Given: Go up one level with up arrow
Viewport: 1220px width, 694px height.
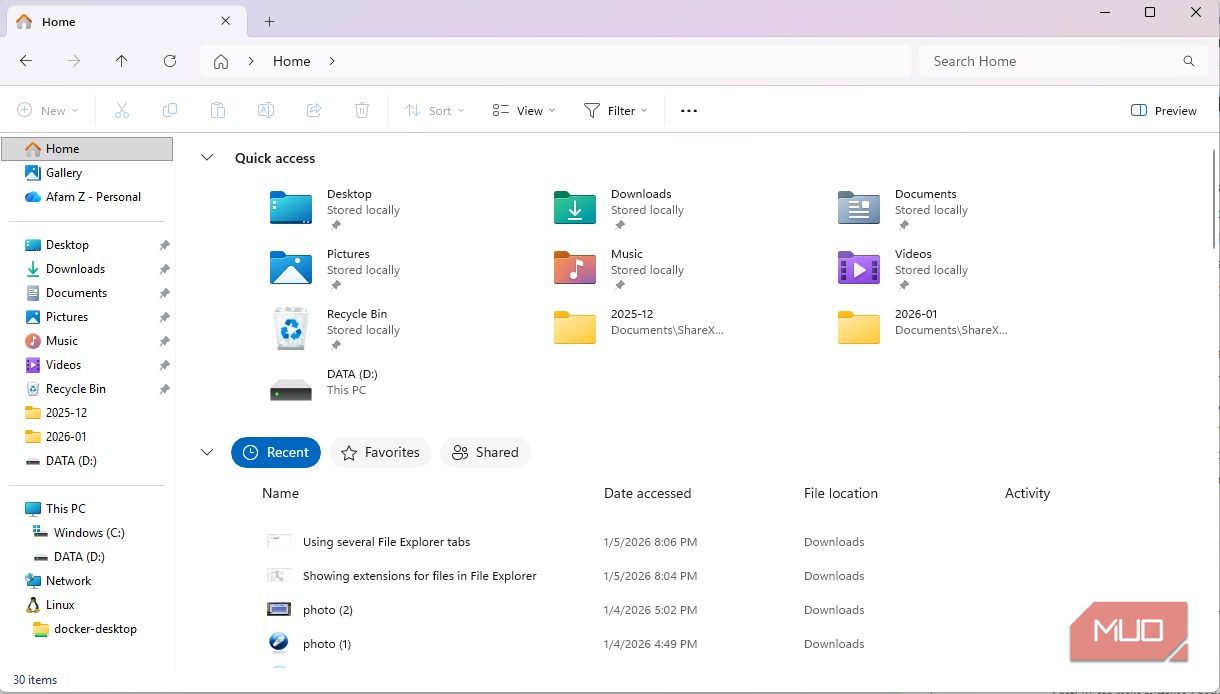Looking at the screenshot, I should point(122,61).
